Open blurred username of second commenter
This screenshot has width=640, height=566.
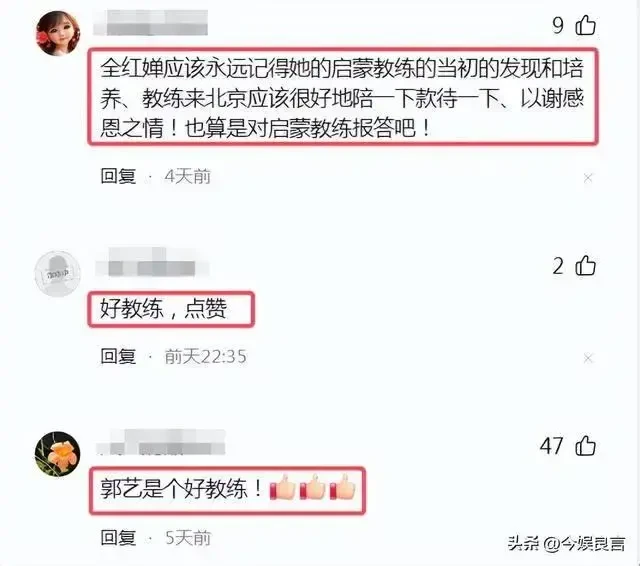[152, 262]
